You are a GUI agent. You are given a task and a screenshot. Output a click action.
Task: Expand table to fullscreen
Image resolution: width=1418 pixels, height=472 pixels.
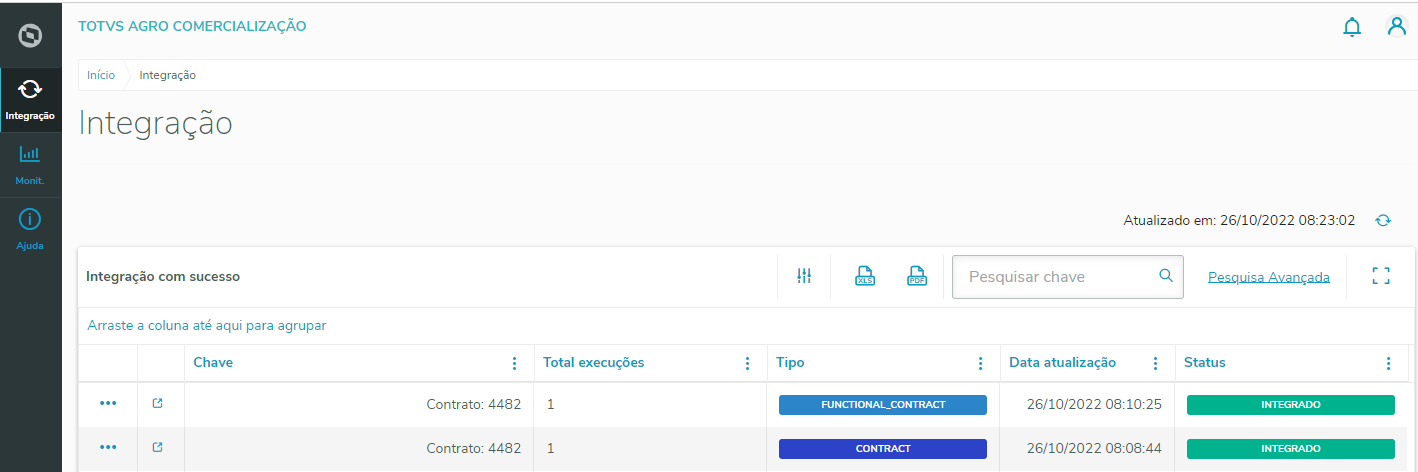point(1381,276)
